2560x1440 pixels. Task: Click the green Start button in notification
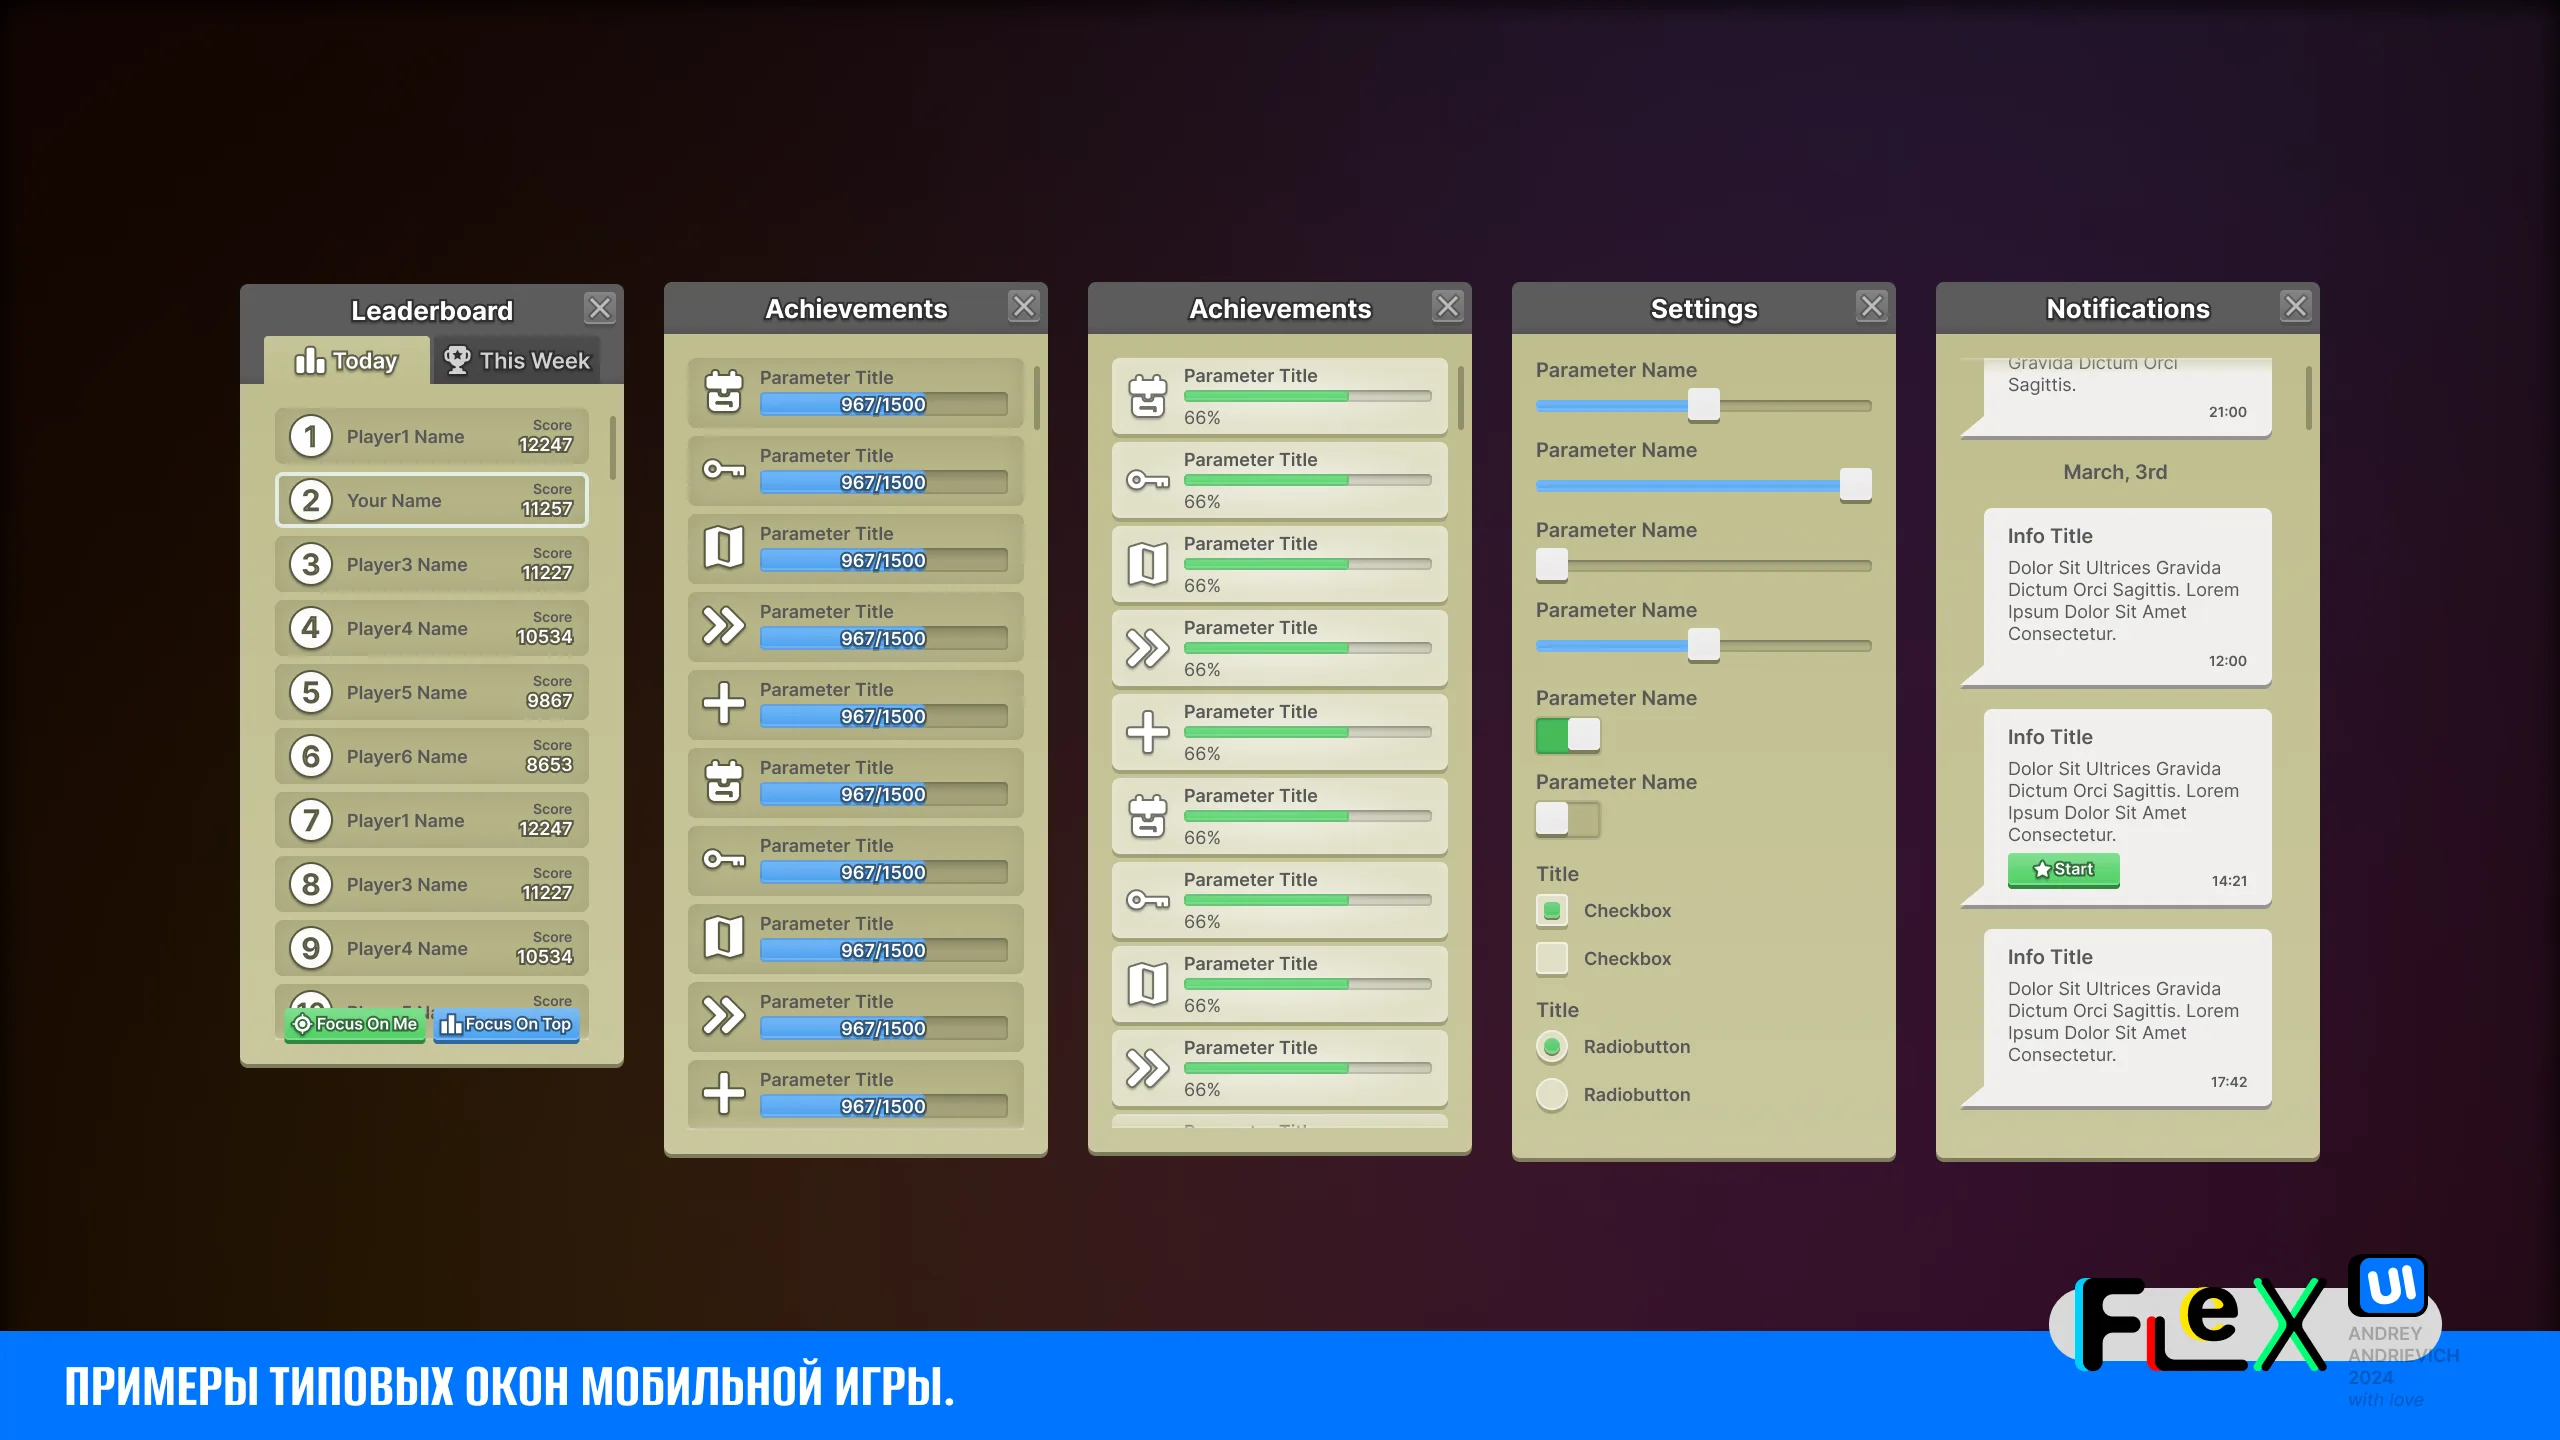pyautogui.click(x=2063, y=870)
